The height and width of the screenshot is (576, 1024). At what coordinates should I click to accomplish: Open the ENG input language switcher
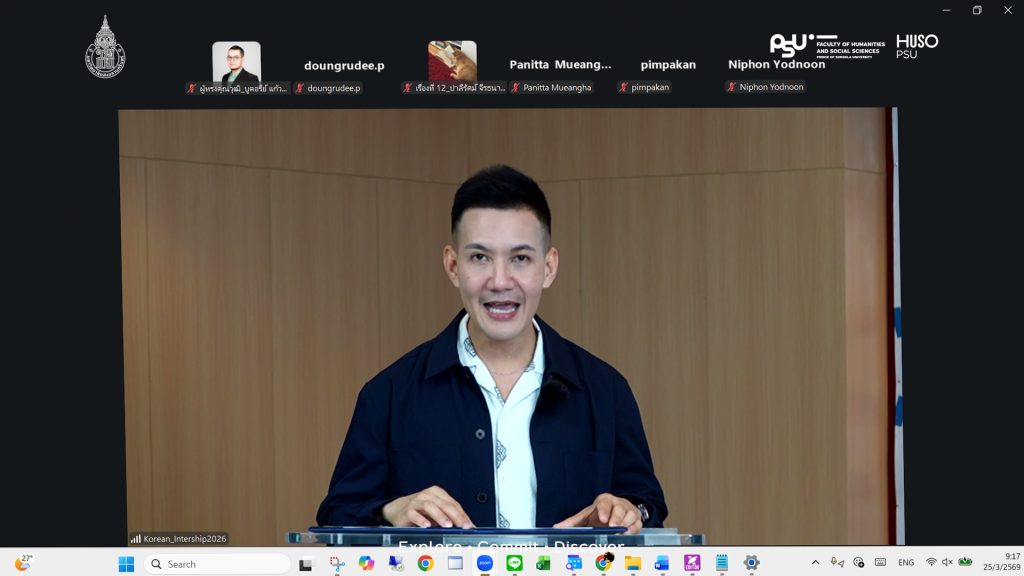tap(906, 562)
